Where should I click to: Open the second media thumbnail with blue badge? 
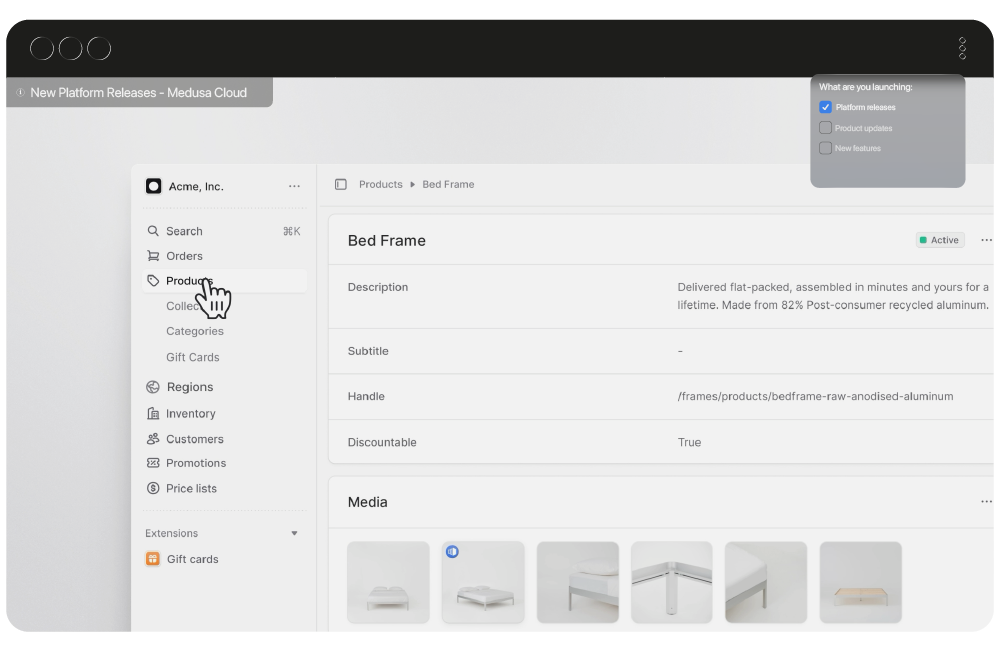click(x=483, y=582)
